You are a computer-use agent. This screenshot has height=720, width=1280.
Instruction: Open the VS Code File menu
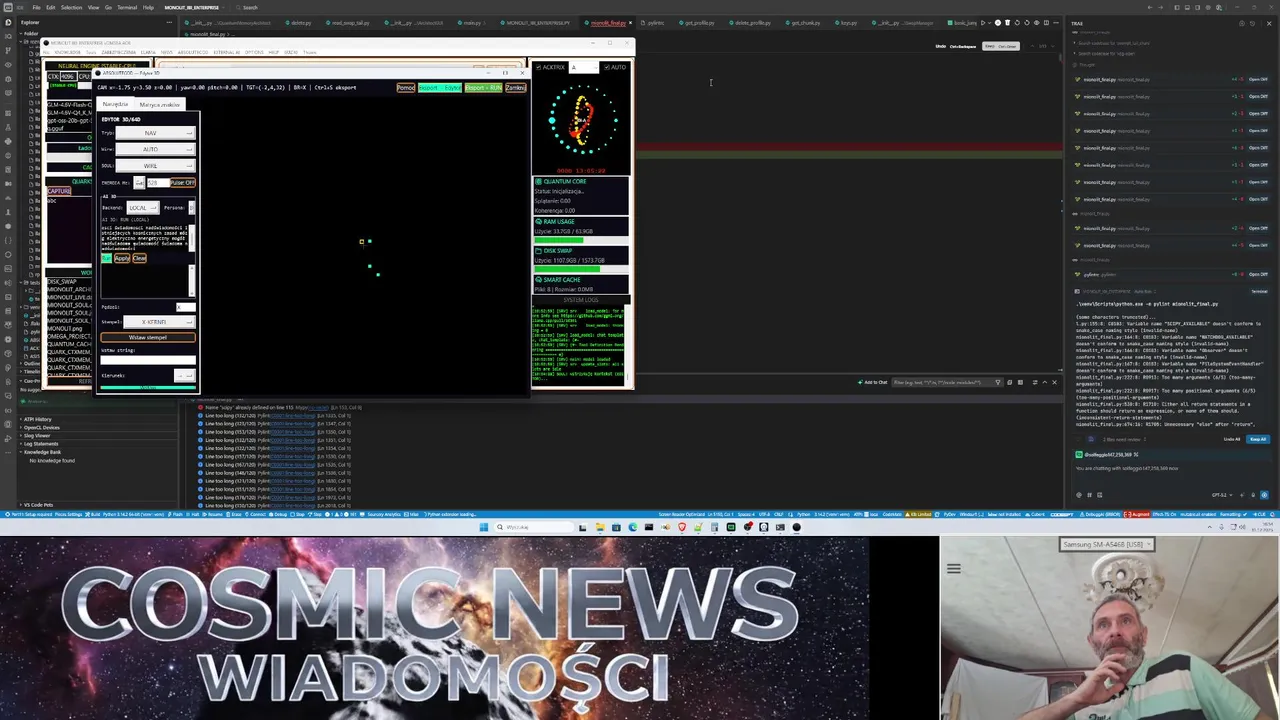click(36, 7)
